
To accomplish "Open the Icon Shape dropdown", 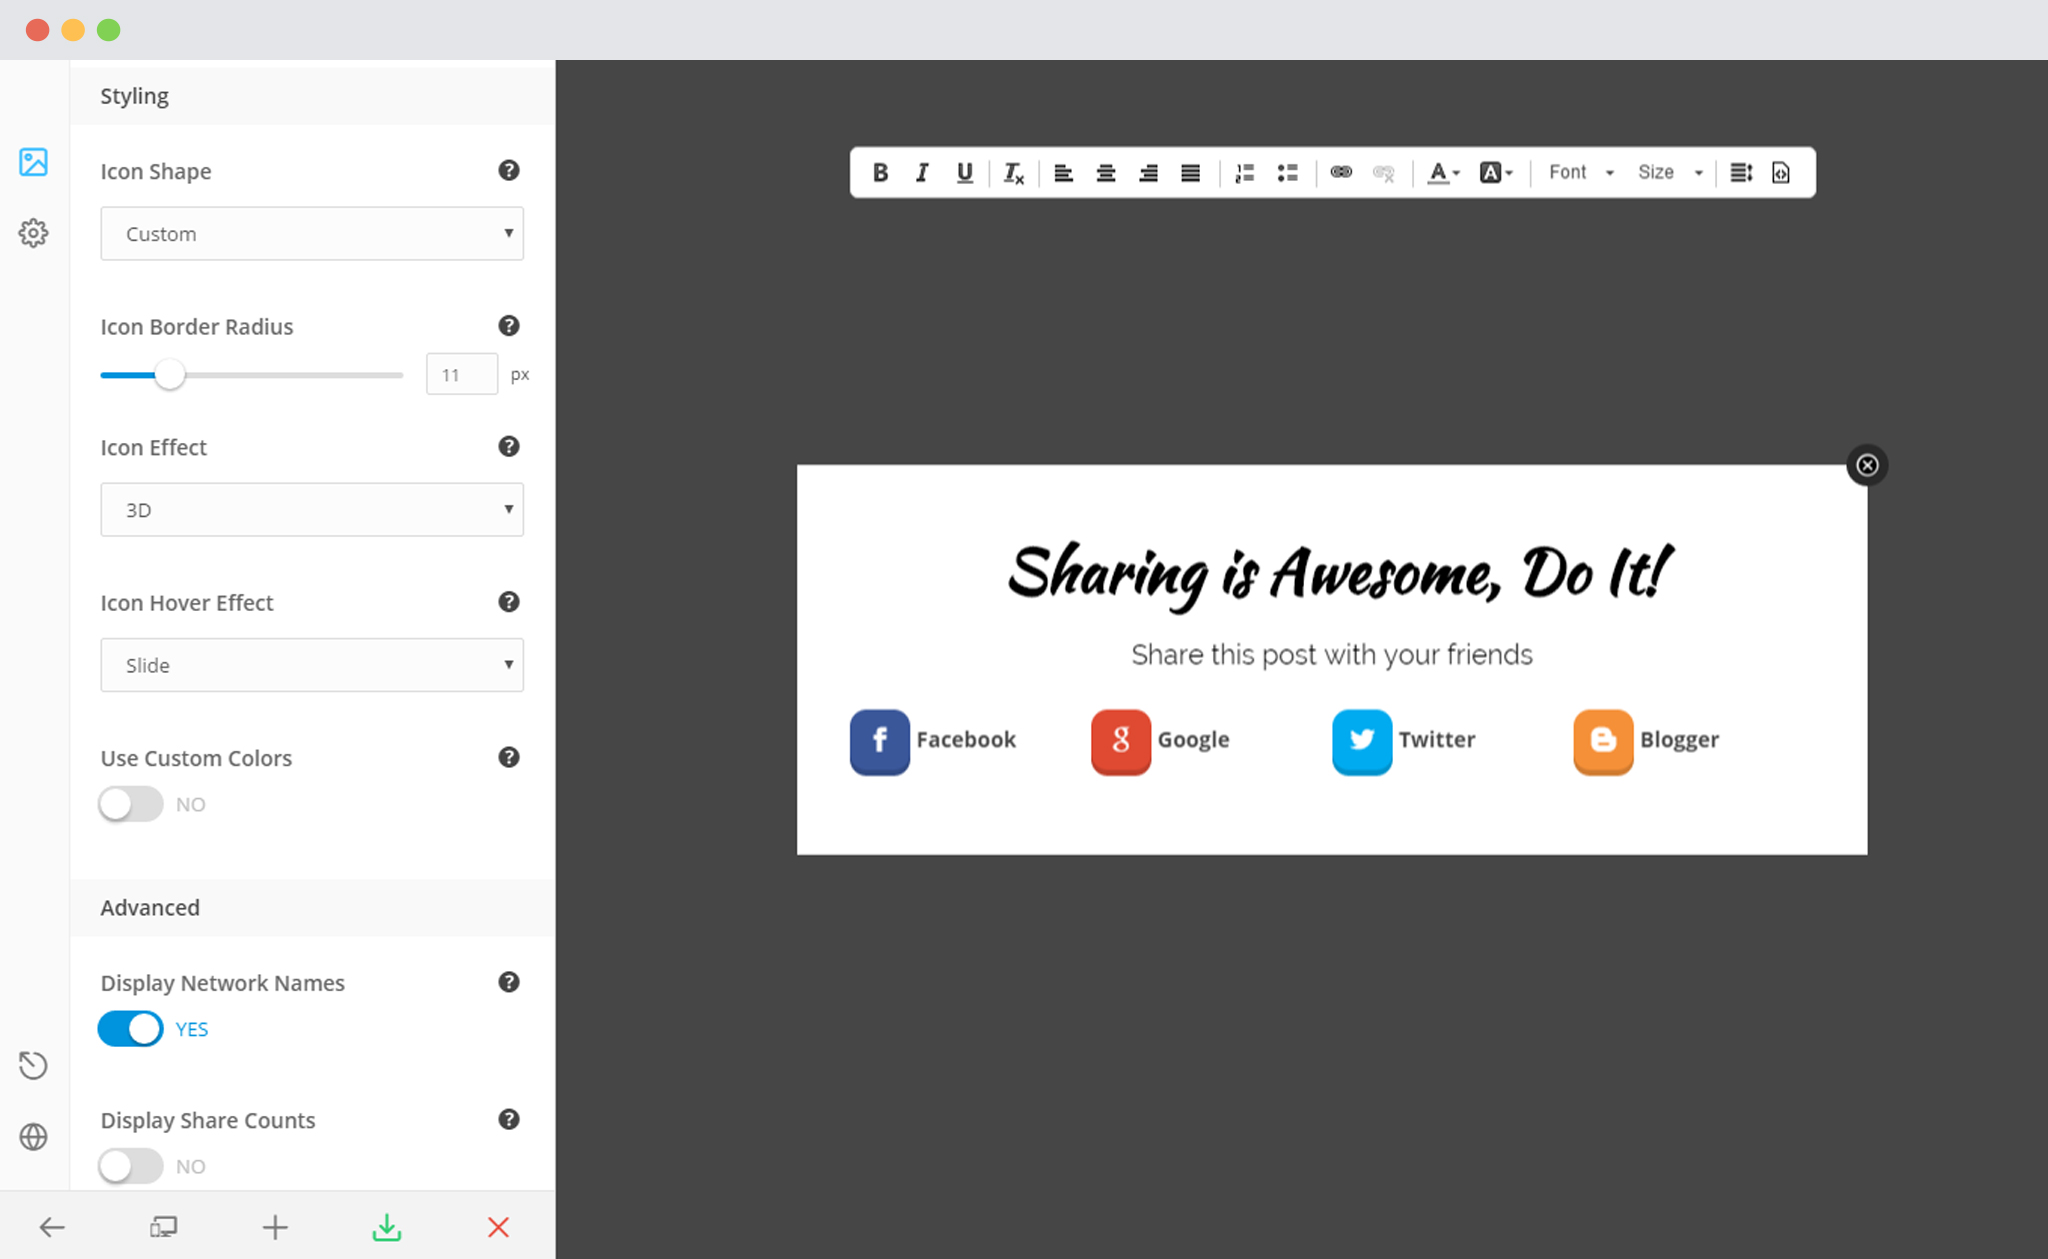I will [x=312, y=232].
